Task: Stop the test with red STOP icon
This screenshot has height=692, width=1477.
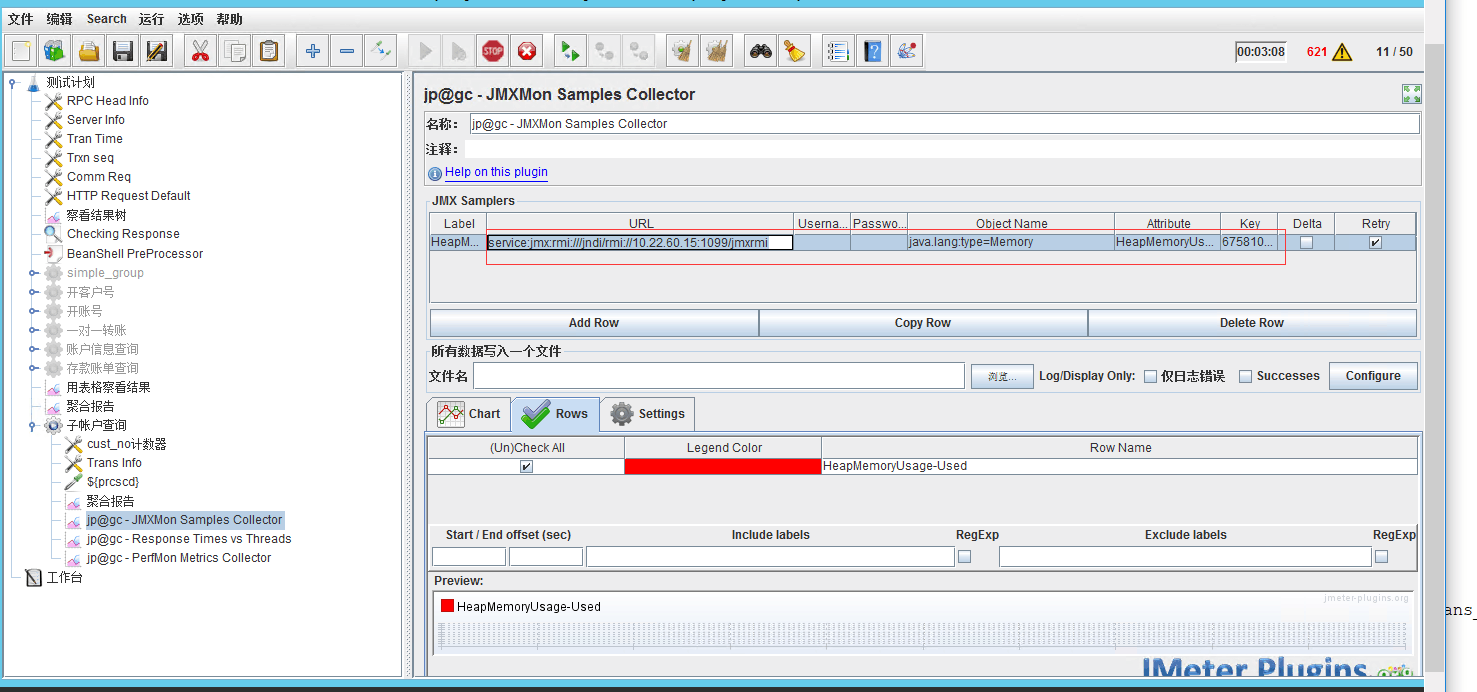Action: pyautogui.click(x=493, y=51)
